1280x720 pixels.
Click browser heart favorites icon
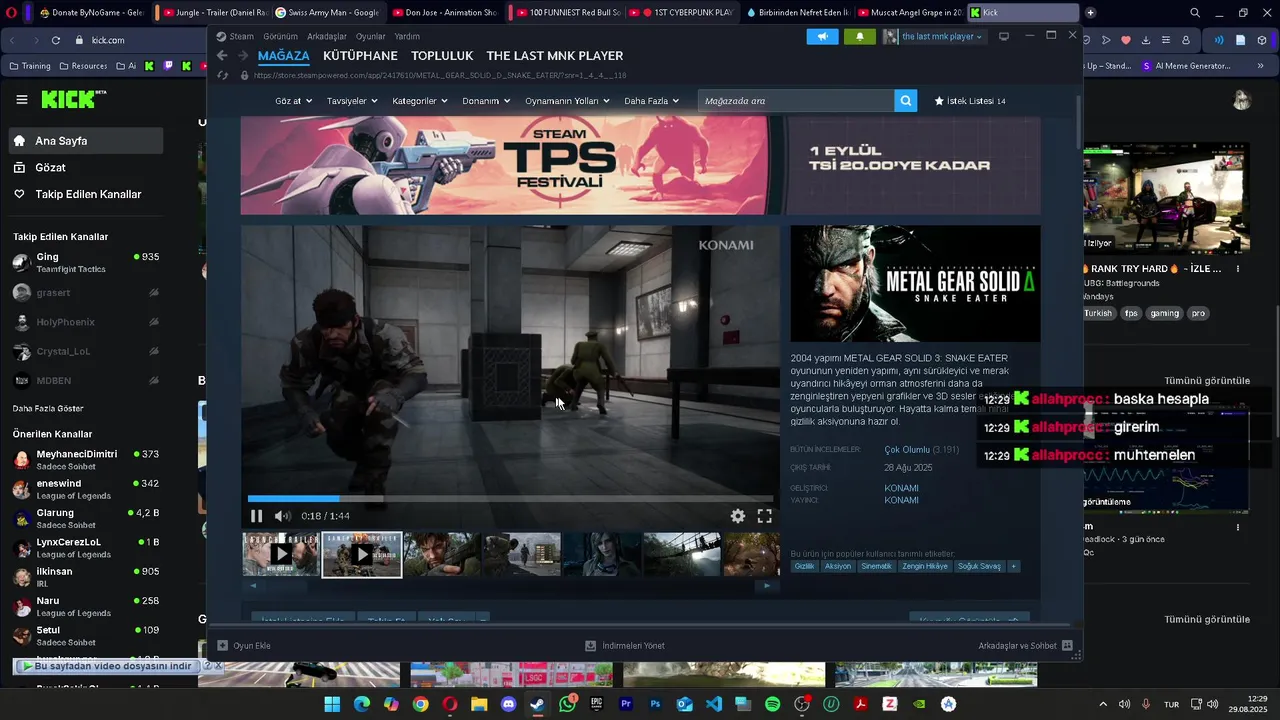coord(1126,40)
